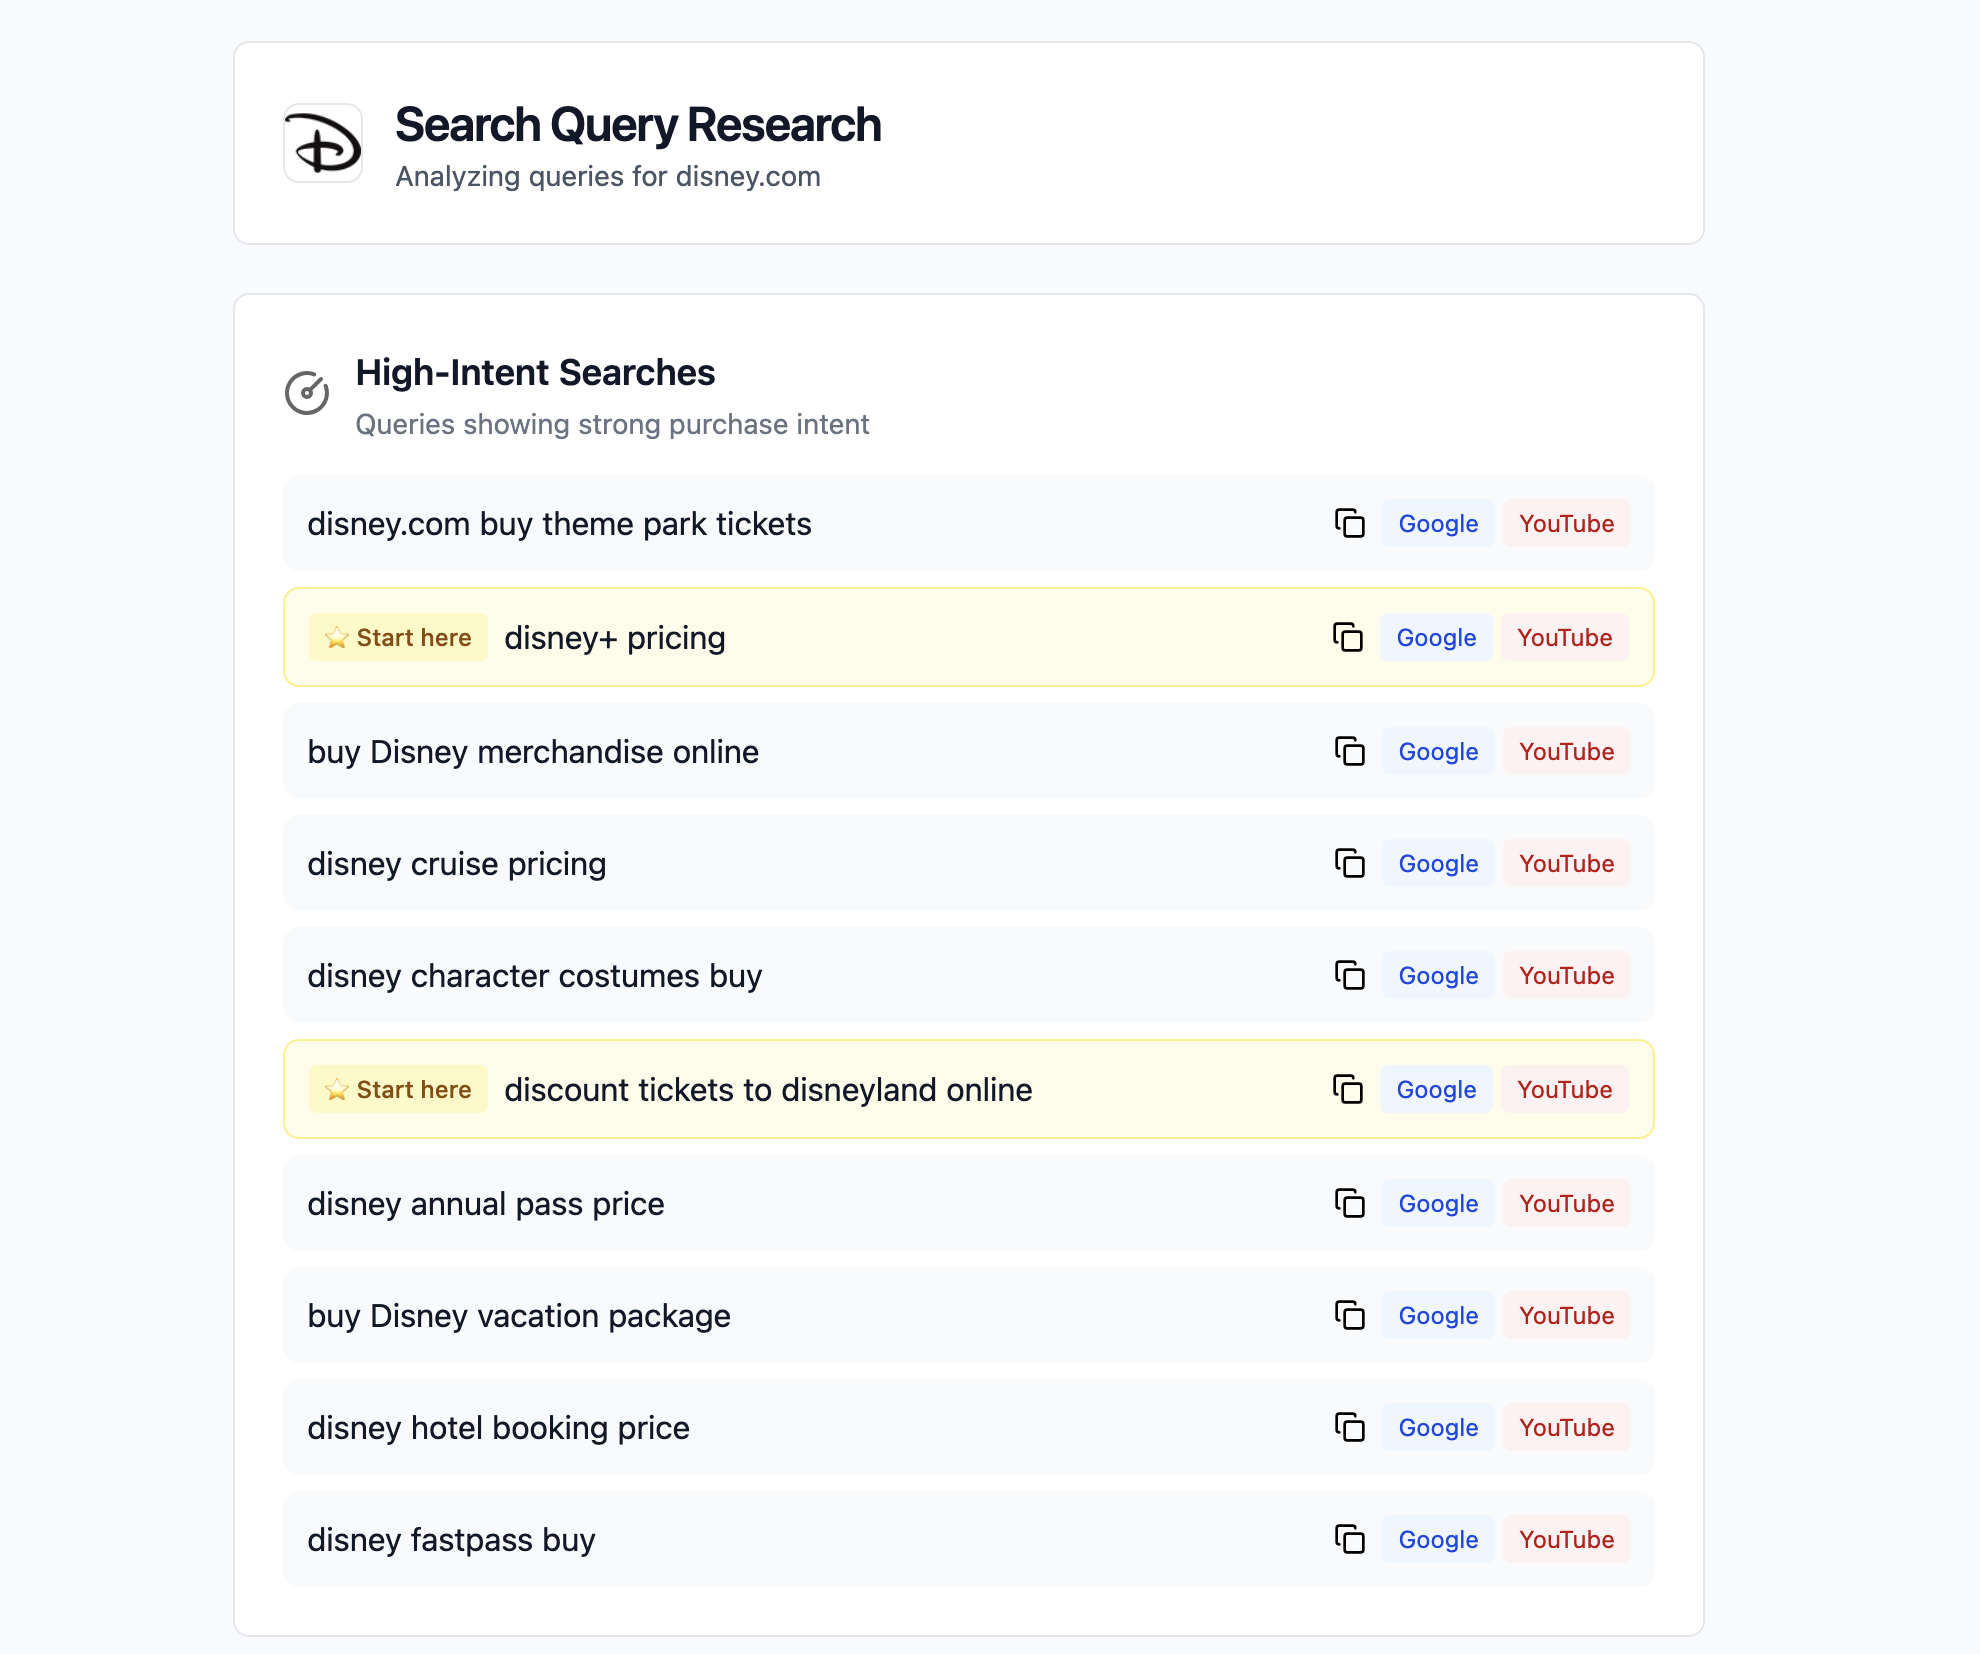
Task: Search 'disney fastpass buy' on YouTube
Action: [1566, 1539]
